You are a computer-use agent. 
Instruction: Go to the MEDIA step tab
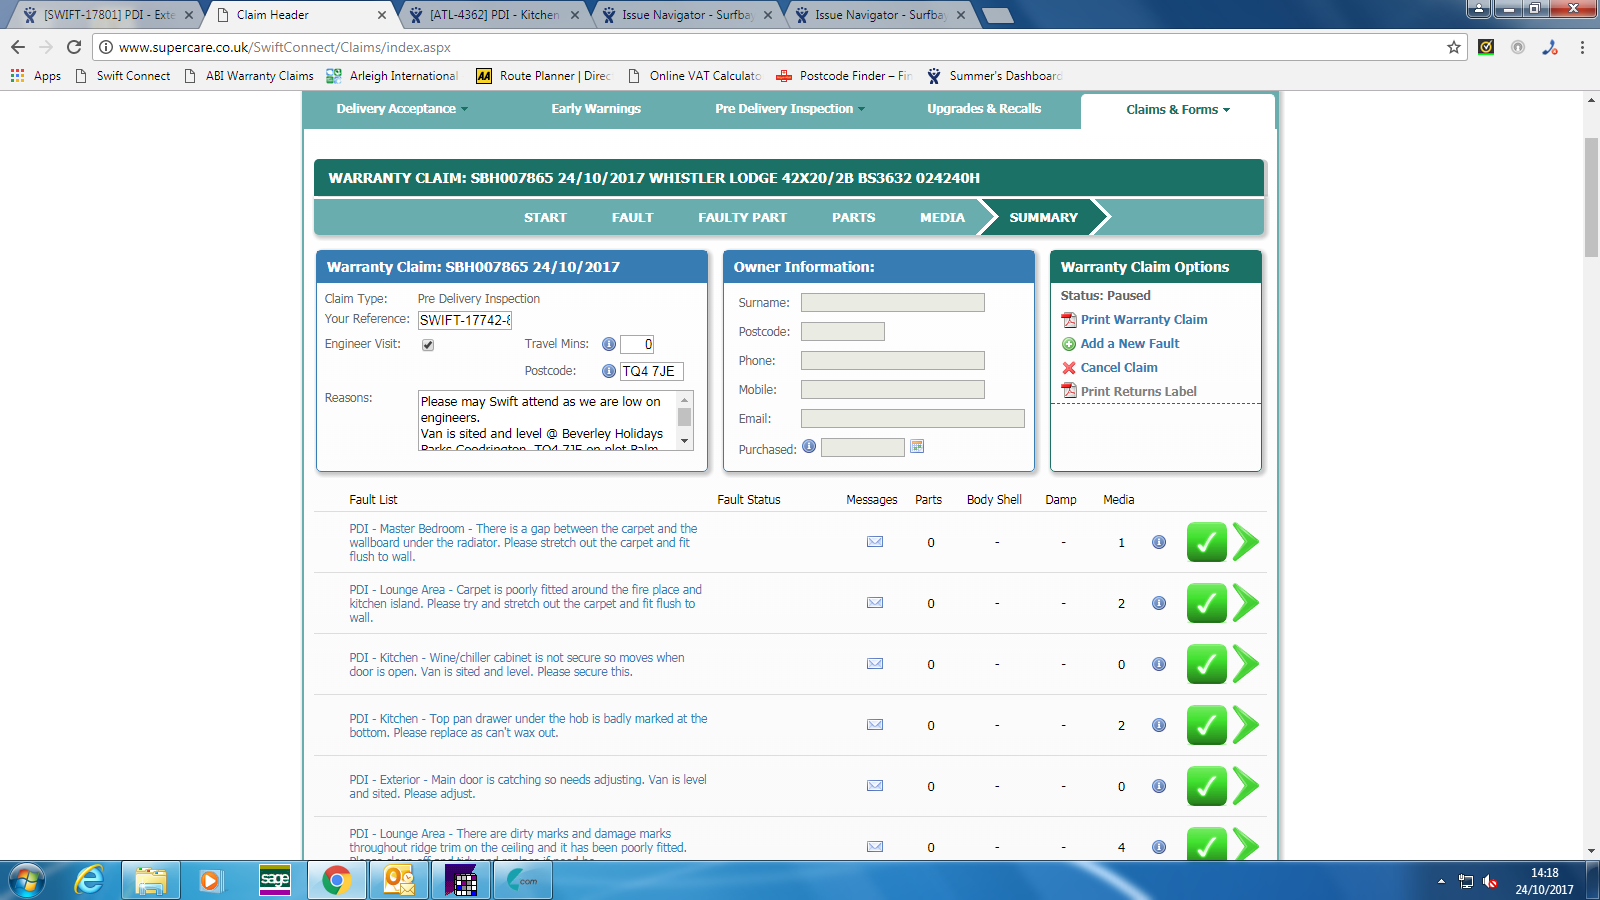[942, 217]
